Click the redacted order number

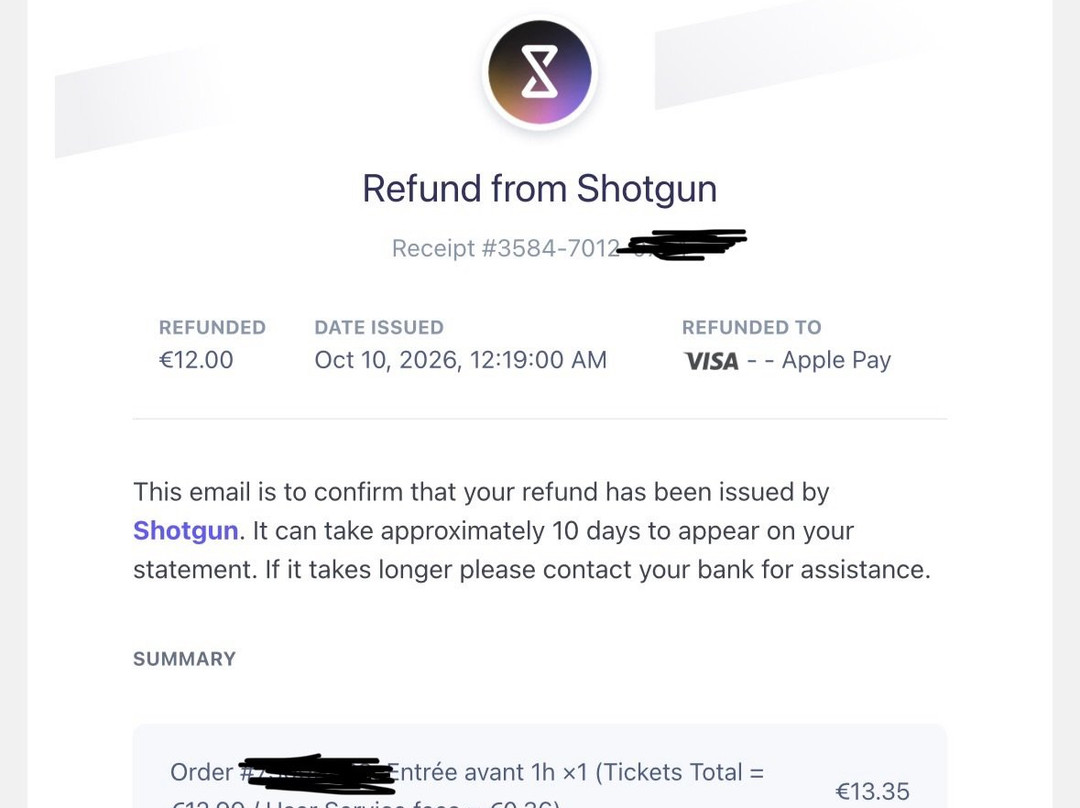coord(317,774)
